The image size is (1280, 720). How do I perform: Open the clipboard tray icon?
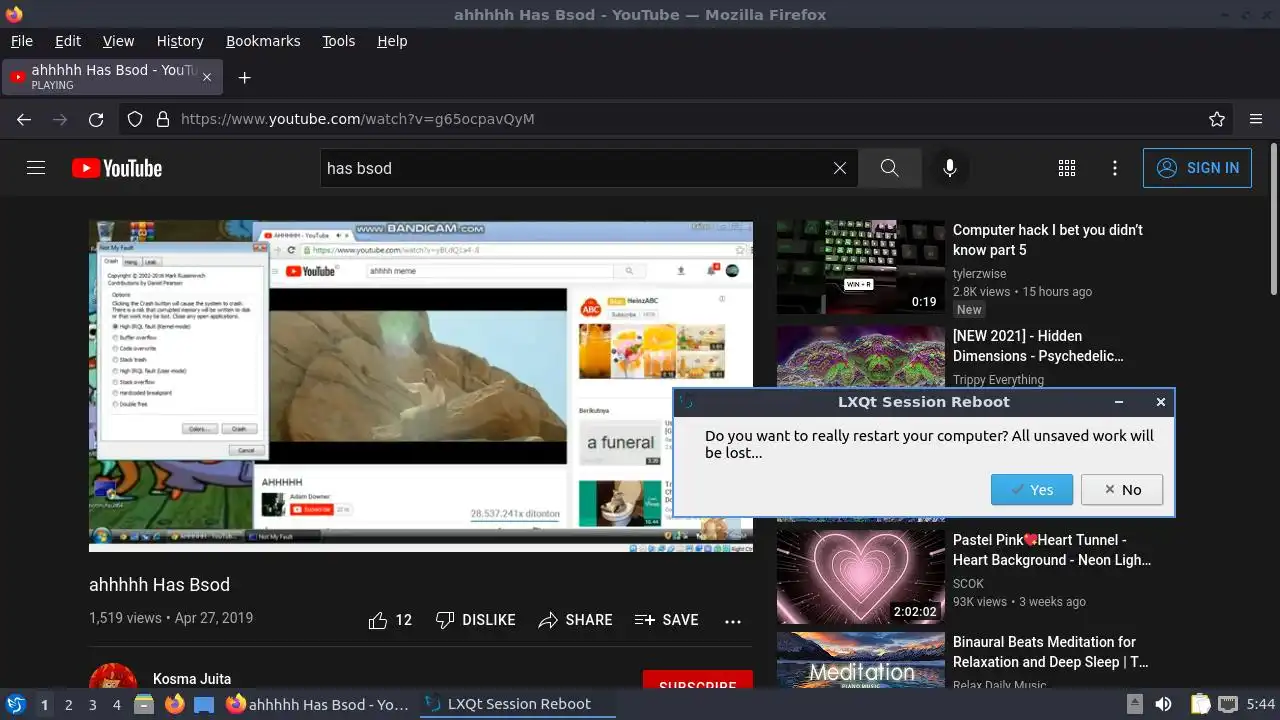[1200, 704]
